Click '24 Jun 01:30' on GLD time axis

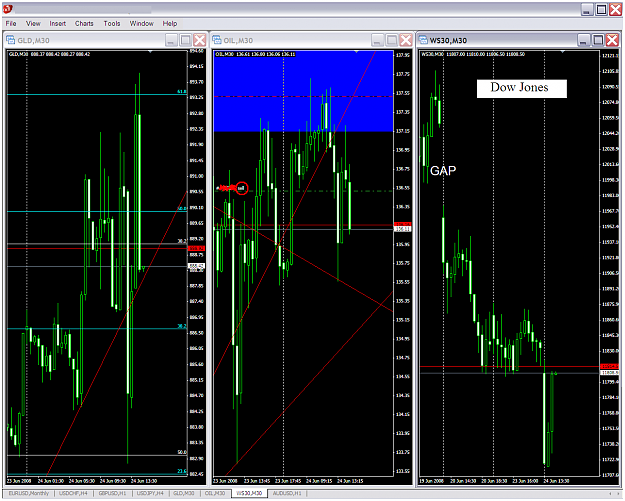click(51, 481)
